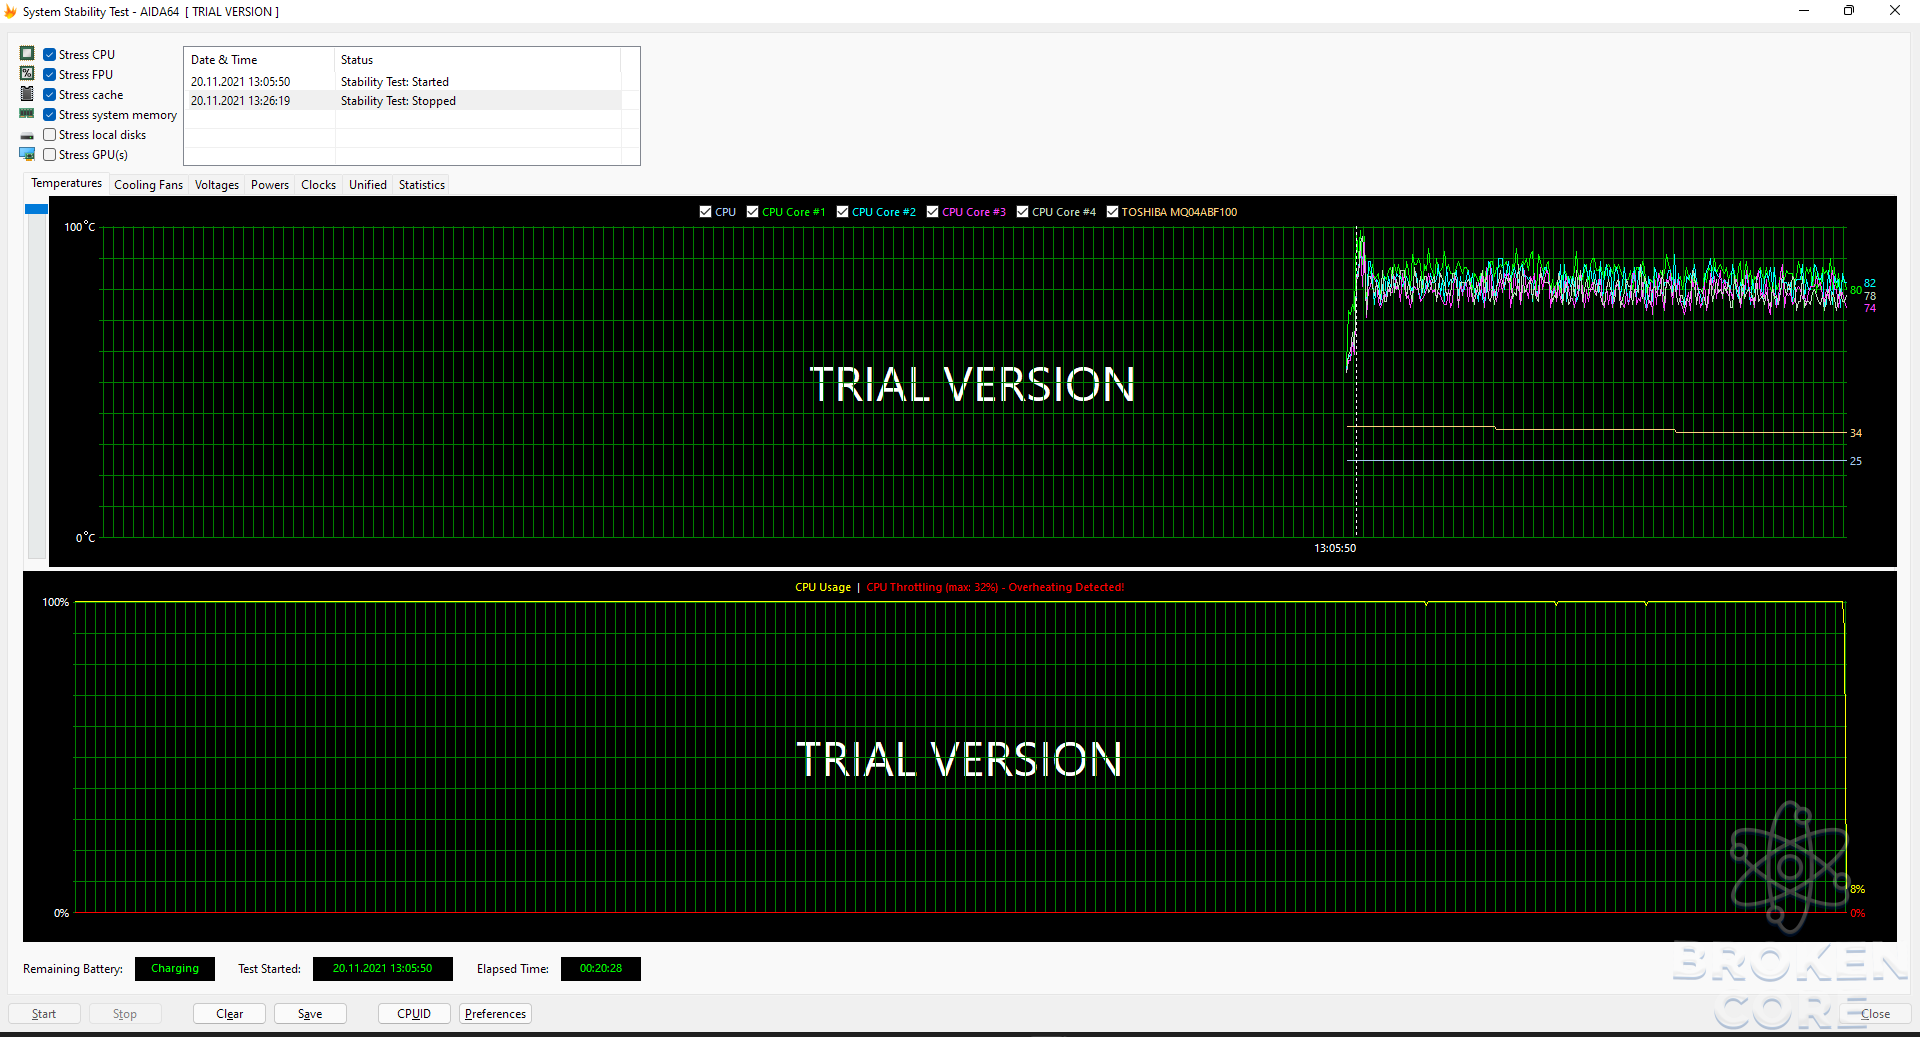The height and width of the screenshot is (1037, 1920).
Task: Click the cache icon beside Stress cache
Action: coord(27,94)
